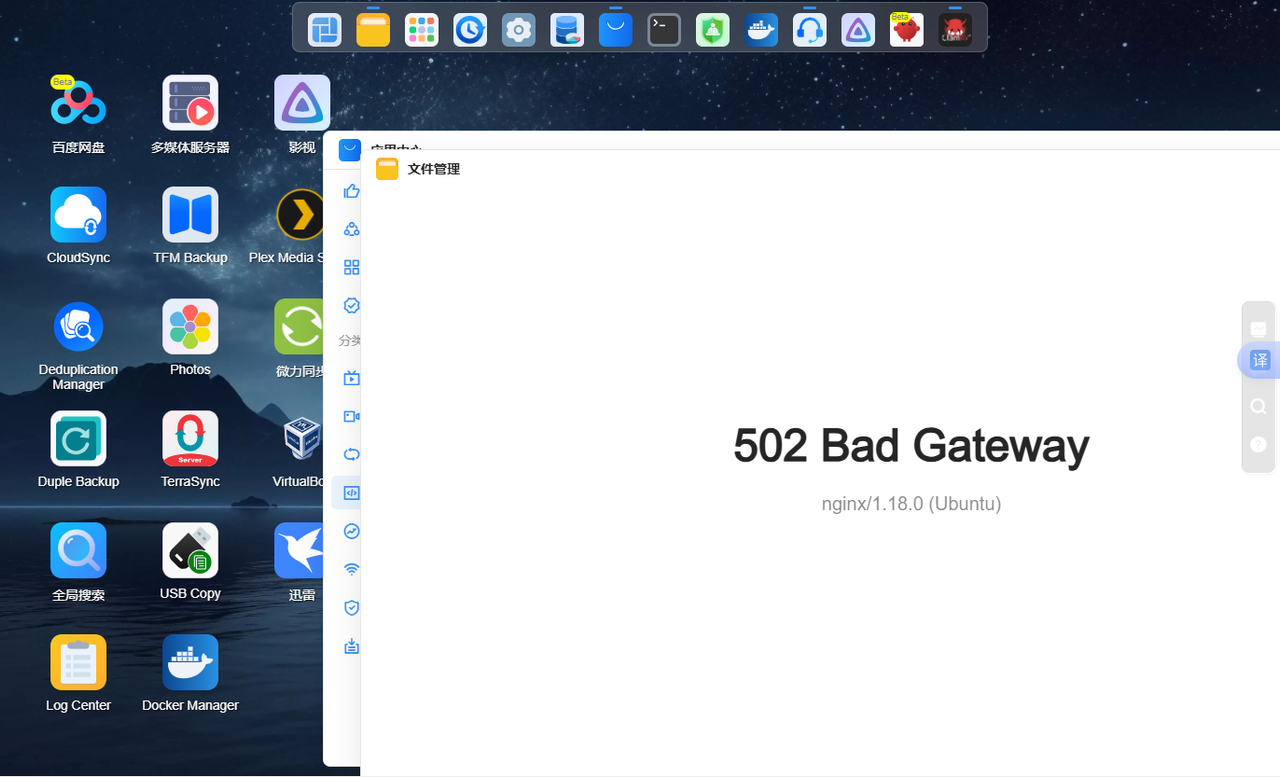Click the 文件管理 window title text
This screenshot has height=777, width=1280.
[434, 169]
